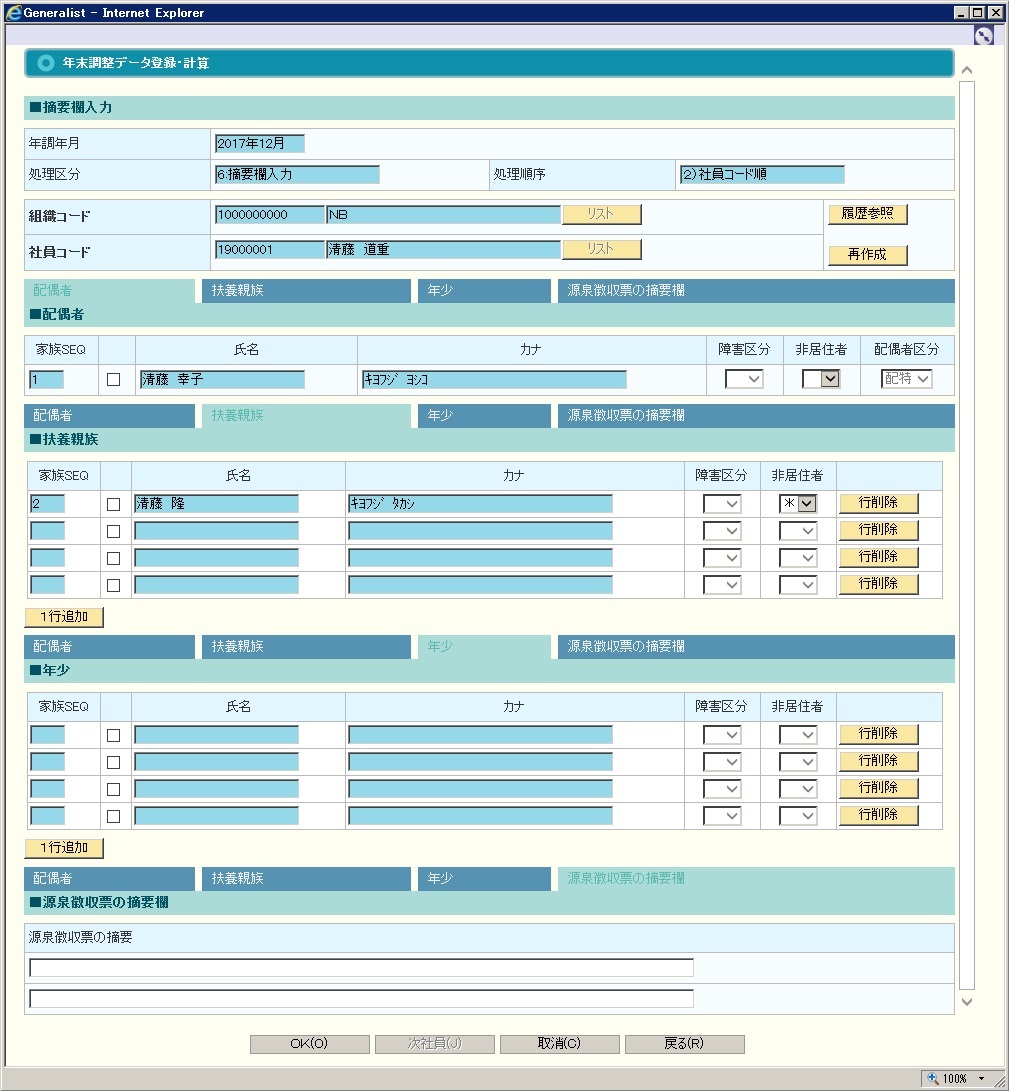
Task: Enable the first checkbox in 年少 table
Action: pos(113,735)
